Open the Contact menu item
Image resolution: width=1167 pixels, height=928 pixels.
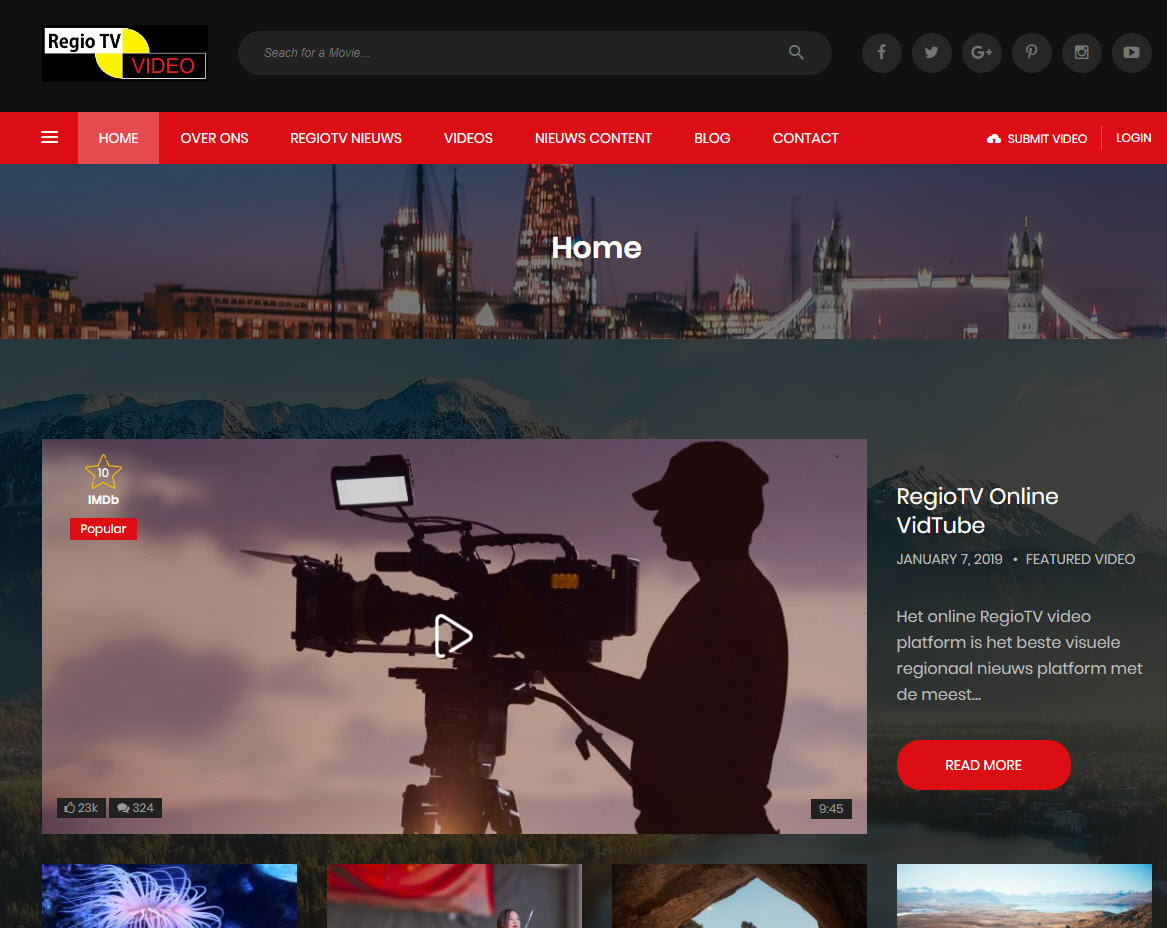coord(805,138)
